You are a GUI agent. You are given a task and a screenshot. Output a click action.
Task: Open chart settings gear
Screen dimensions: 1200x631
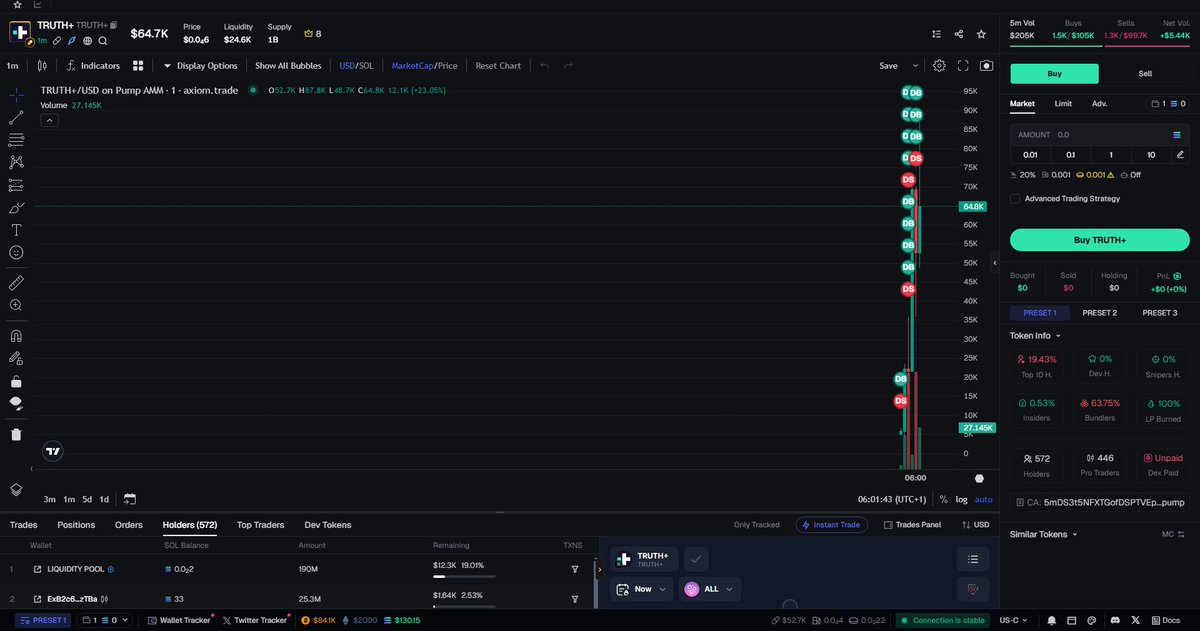(x=939, y=66)
